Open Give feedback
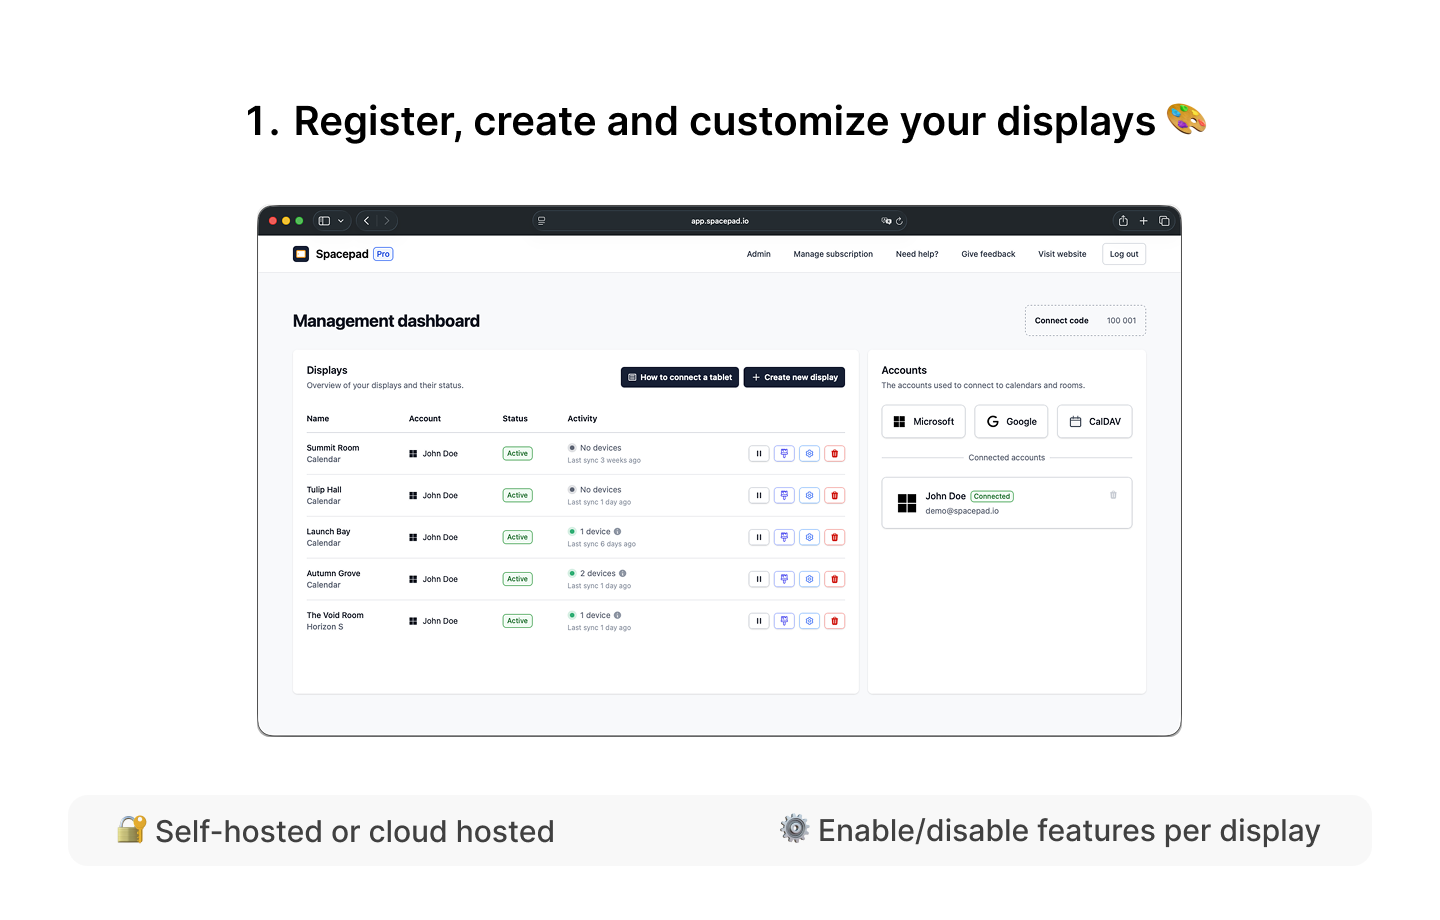1440x920 pixels. pyautogui.click(x=988, y=254)
